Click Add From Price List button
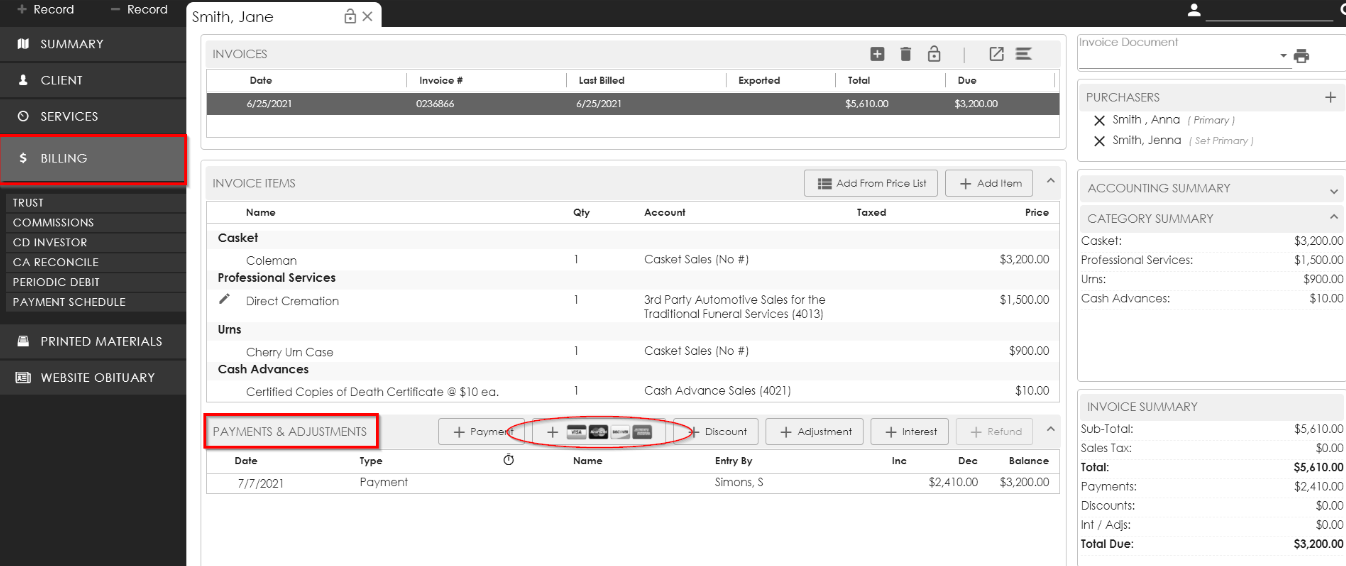The width and height of the screenshot is (1346, 566). [870, 183]
